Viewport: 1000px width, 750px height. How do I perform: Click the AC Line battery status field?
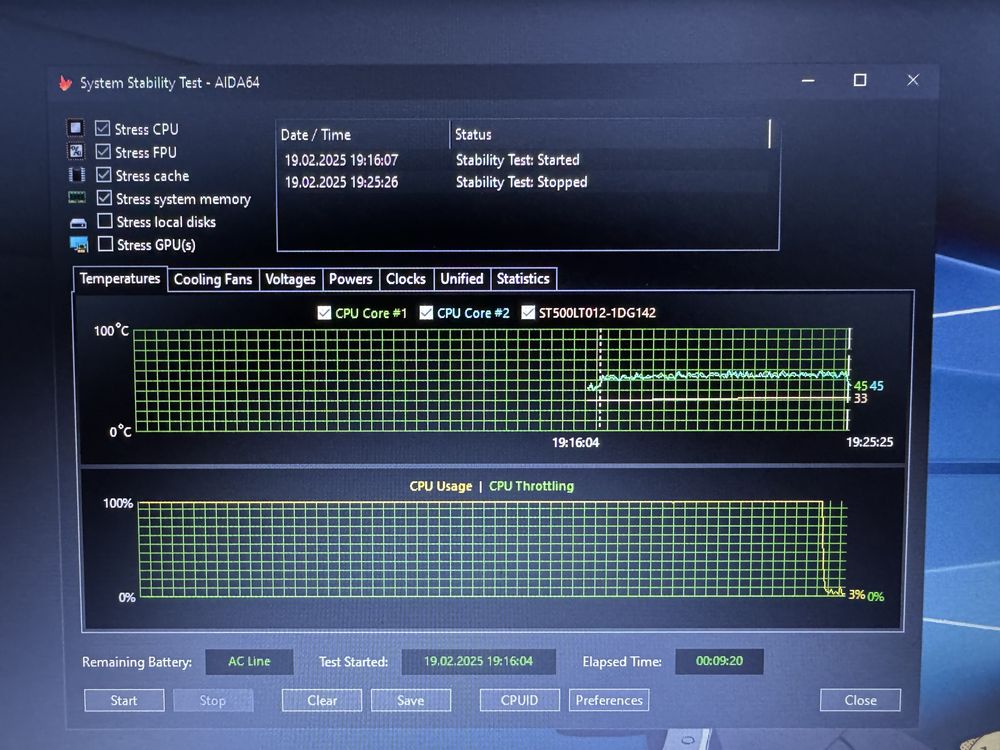click(249, 661)
